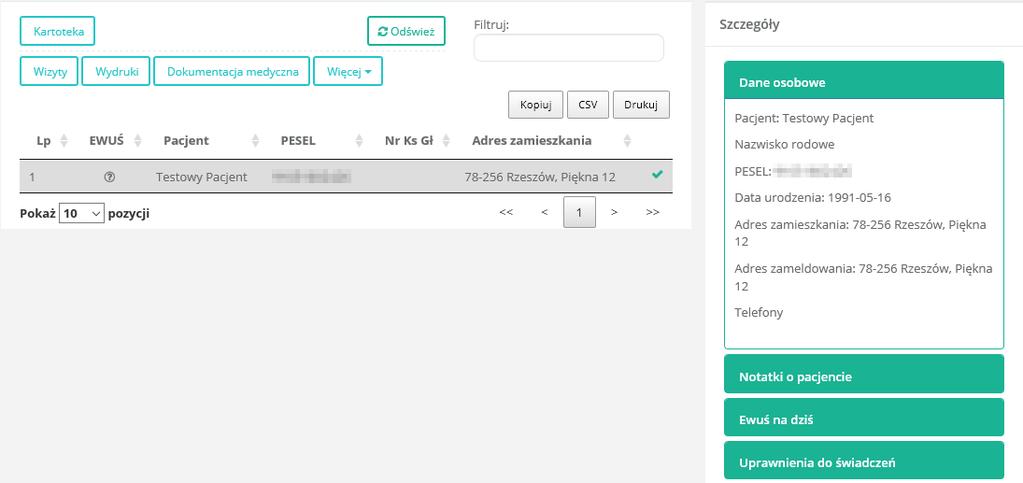Open the Wydruki section
The height and width of the screenshot is (483, 1023).
[x=116, y=72]
